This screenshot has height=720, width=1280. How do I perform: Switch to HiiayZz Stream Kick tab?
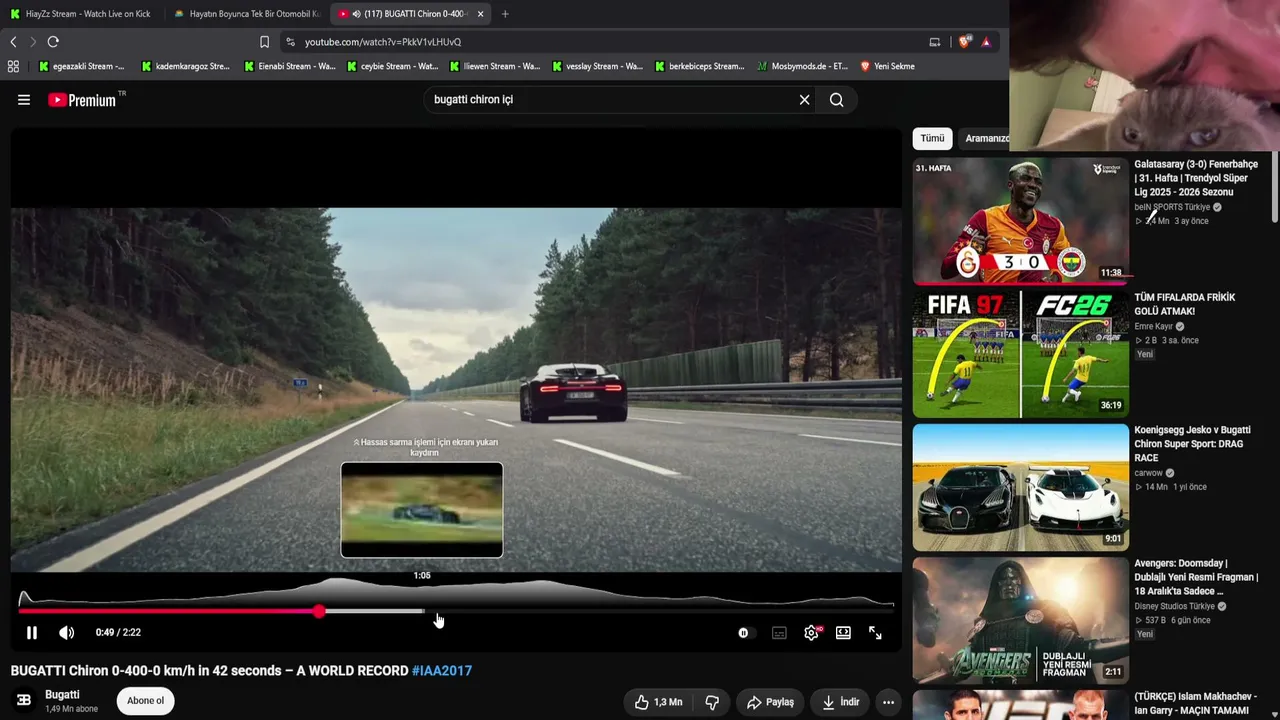[82, 14]
